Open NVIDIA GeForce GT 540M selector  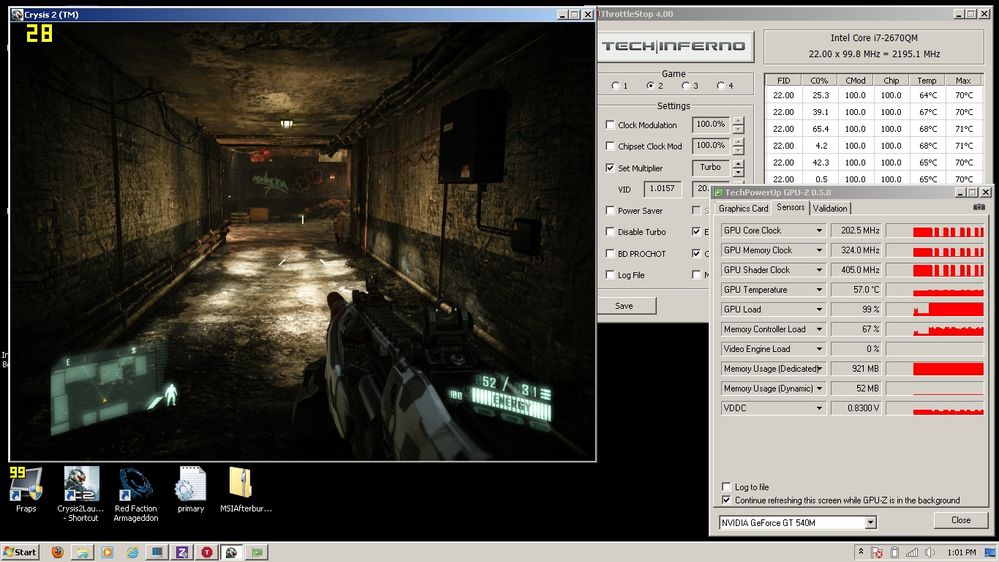point(798,522)
